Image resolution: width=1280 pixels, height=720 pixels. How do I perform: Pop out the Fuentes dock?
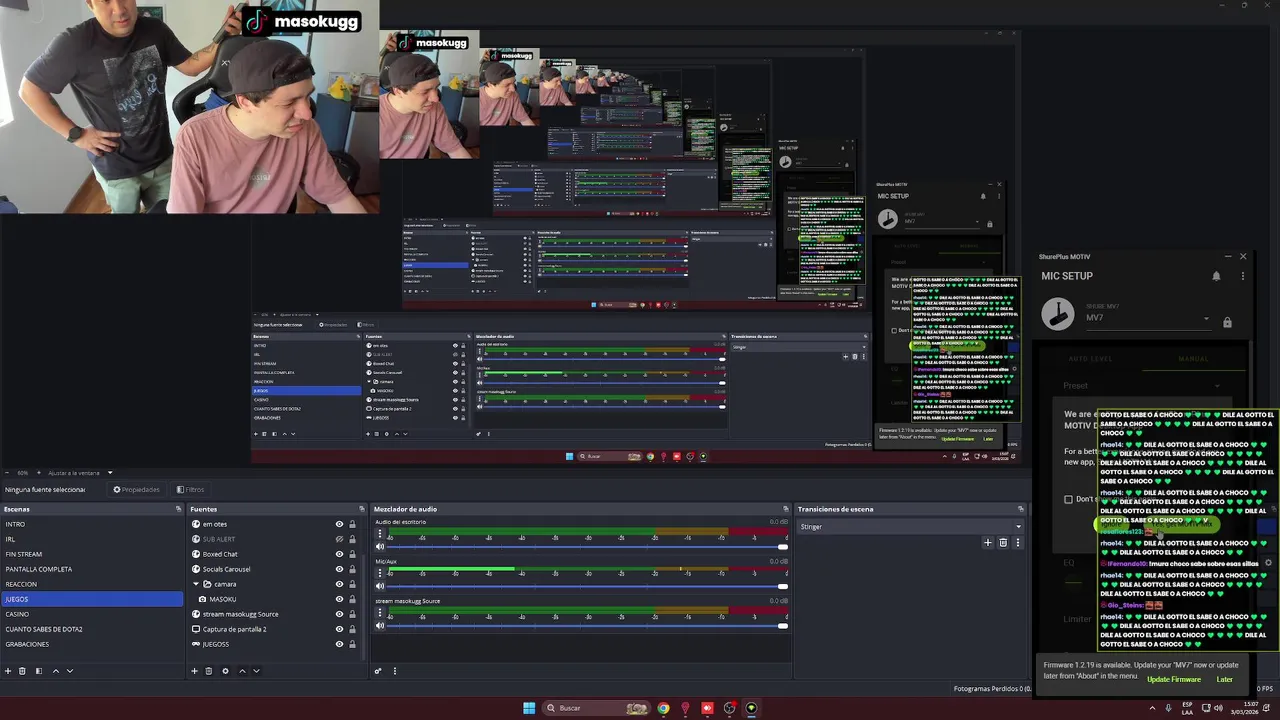362,509
